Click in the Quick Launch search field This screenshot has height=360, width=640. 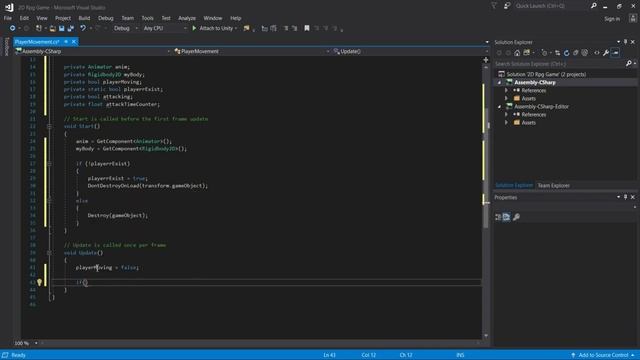(551, 6)
